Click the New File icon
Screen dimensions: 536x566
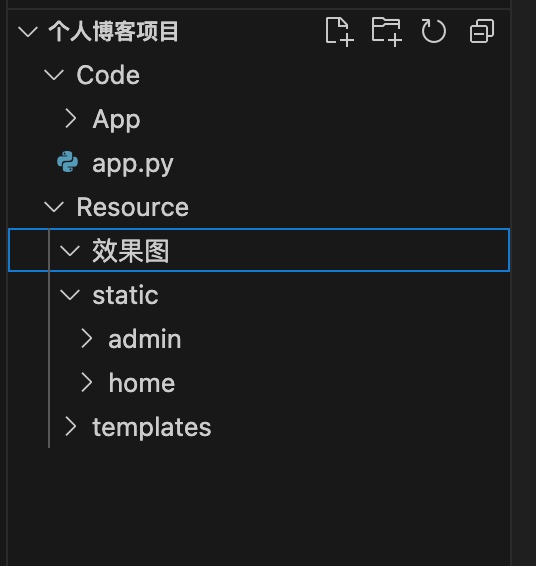(x=339, y=32)
